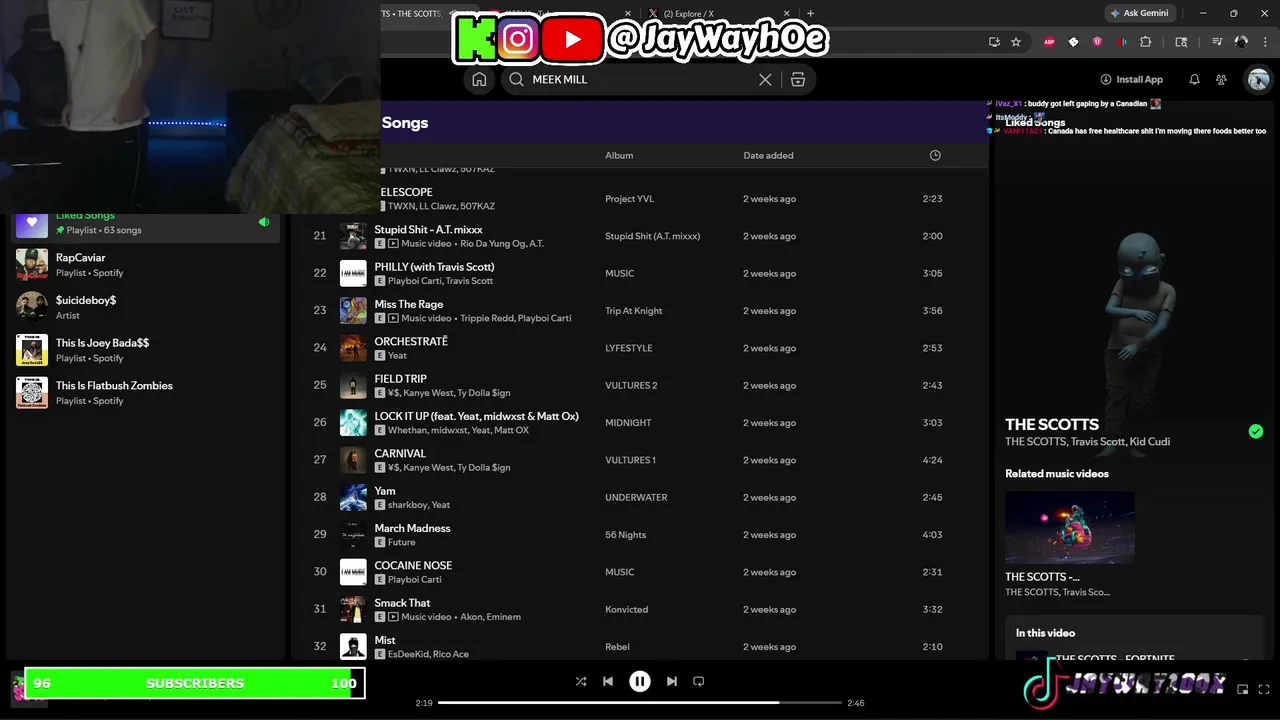1280x720 pixels.
Task: Bookmark this page with the star icon
Action: point(1016,42)
